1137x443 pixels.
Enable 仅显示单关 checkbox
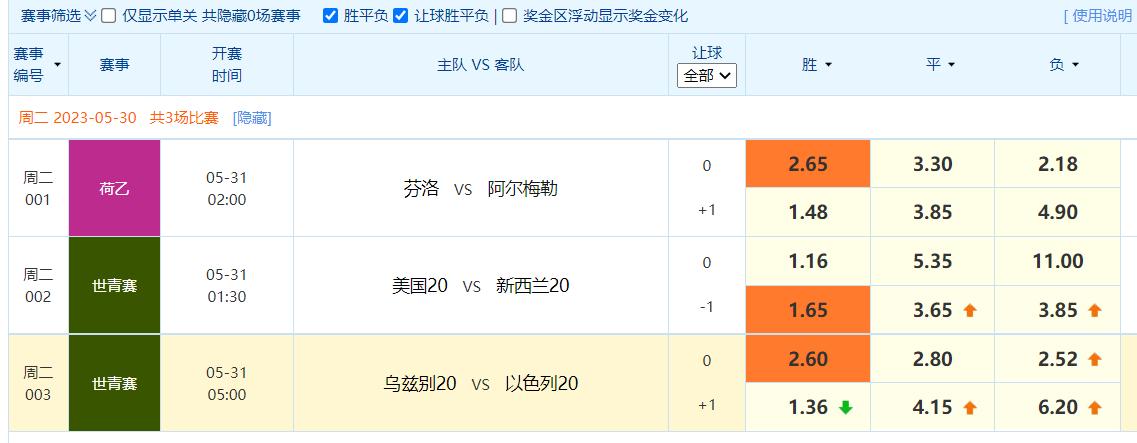[x=109, y=16]
